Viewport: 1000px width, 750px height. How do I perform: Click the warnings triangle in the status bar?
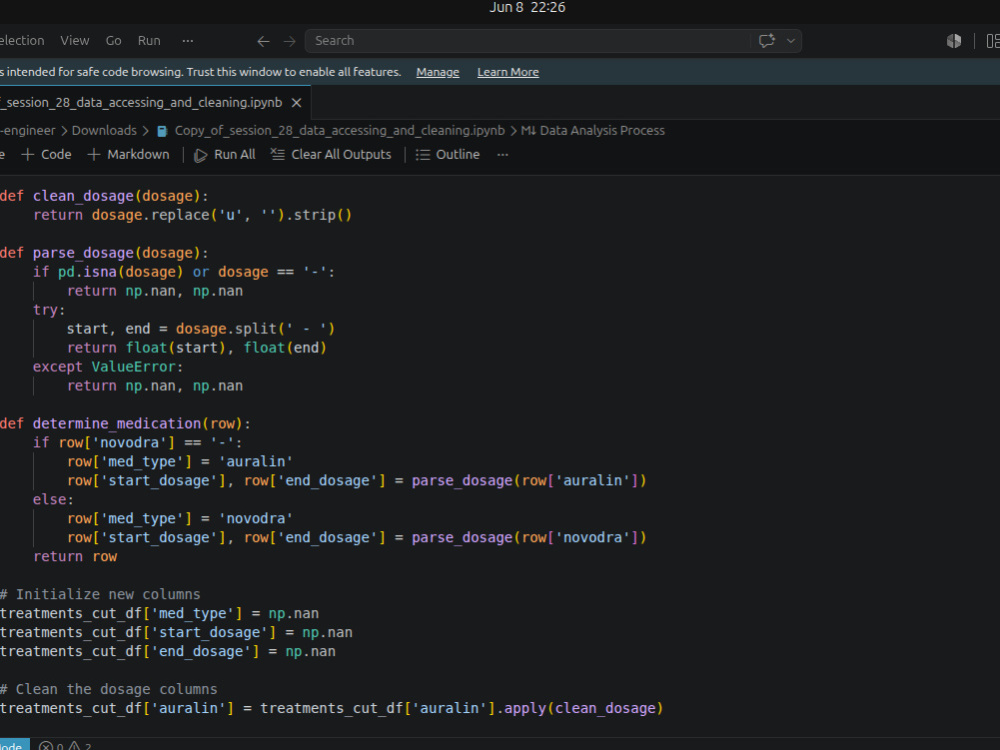pyautogui.click(x=75, y=746)
